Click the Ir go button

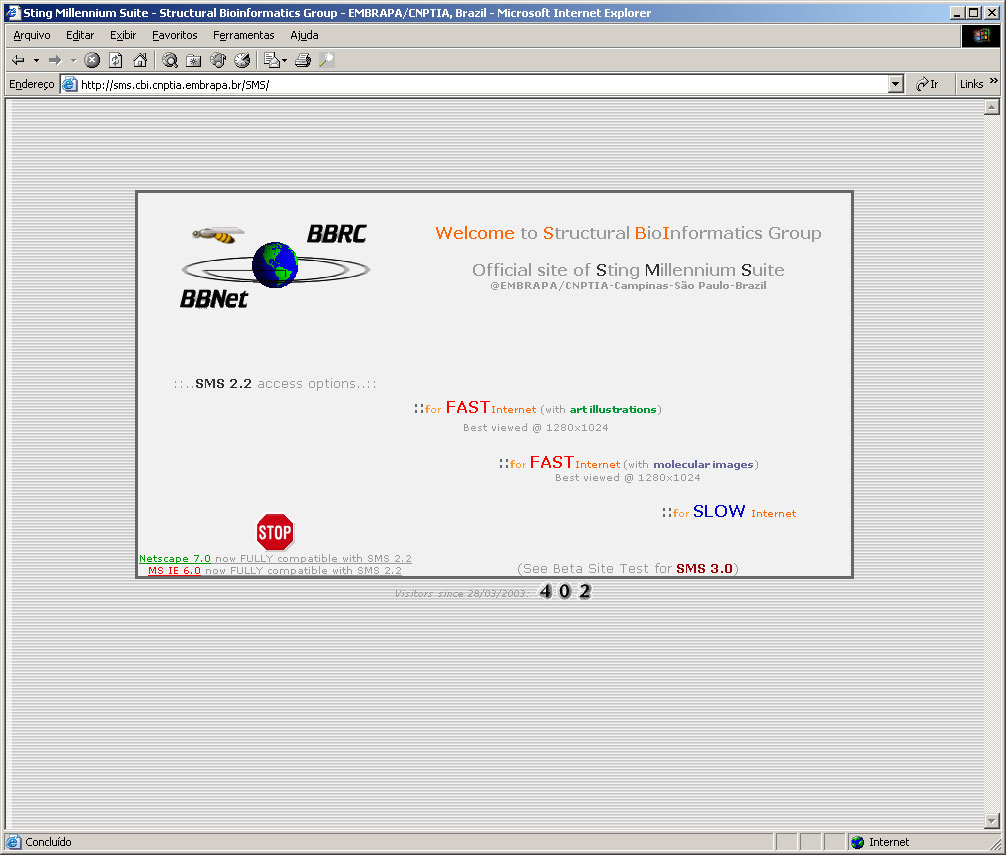pos(928,84)
